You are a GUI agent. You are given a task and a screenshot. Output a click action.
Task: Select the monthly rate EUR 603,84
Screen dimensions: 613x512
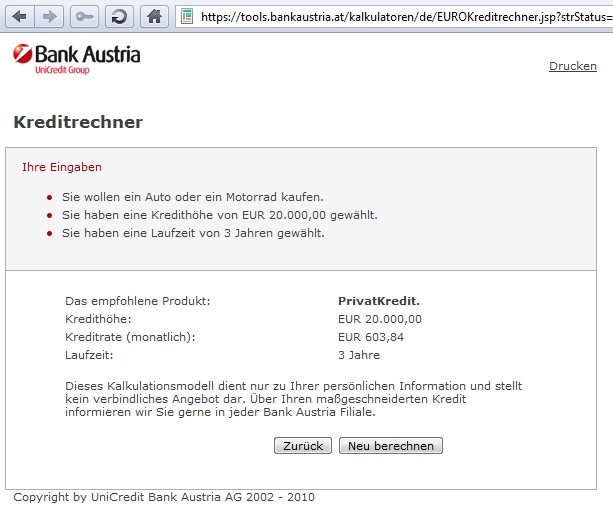coord(371,337)
